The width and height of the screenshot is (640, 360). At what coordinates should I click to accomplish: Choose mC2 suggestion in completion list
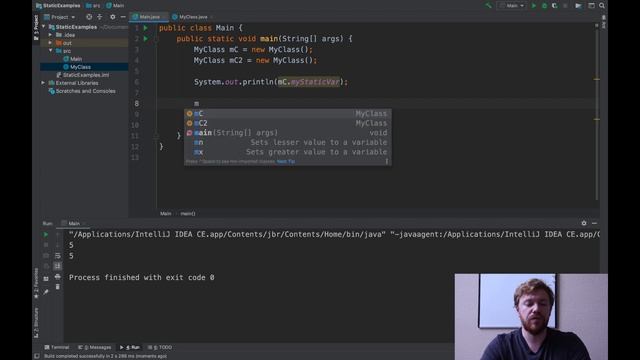[287, 123]
